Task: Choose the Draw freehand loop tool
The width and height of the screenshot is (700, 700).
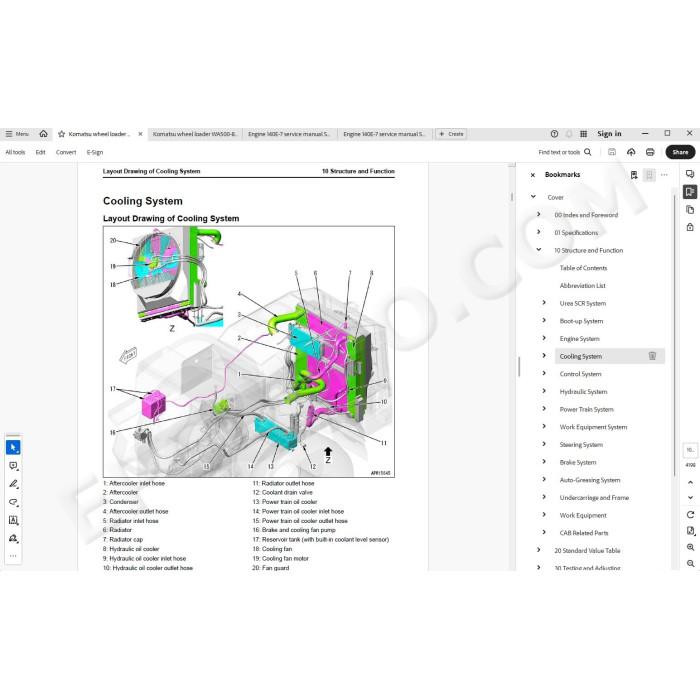Action: pyautogui.click(x=13, y=502)
